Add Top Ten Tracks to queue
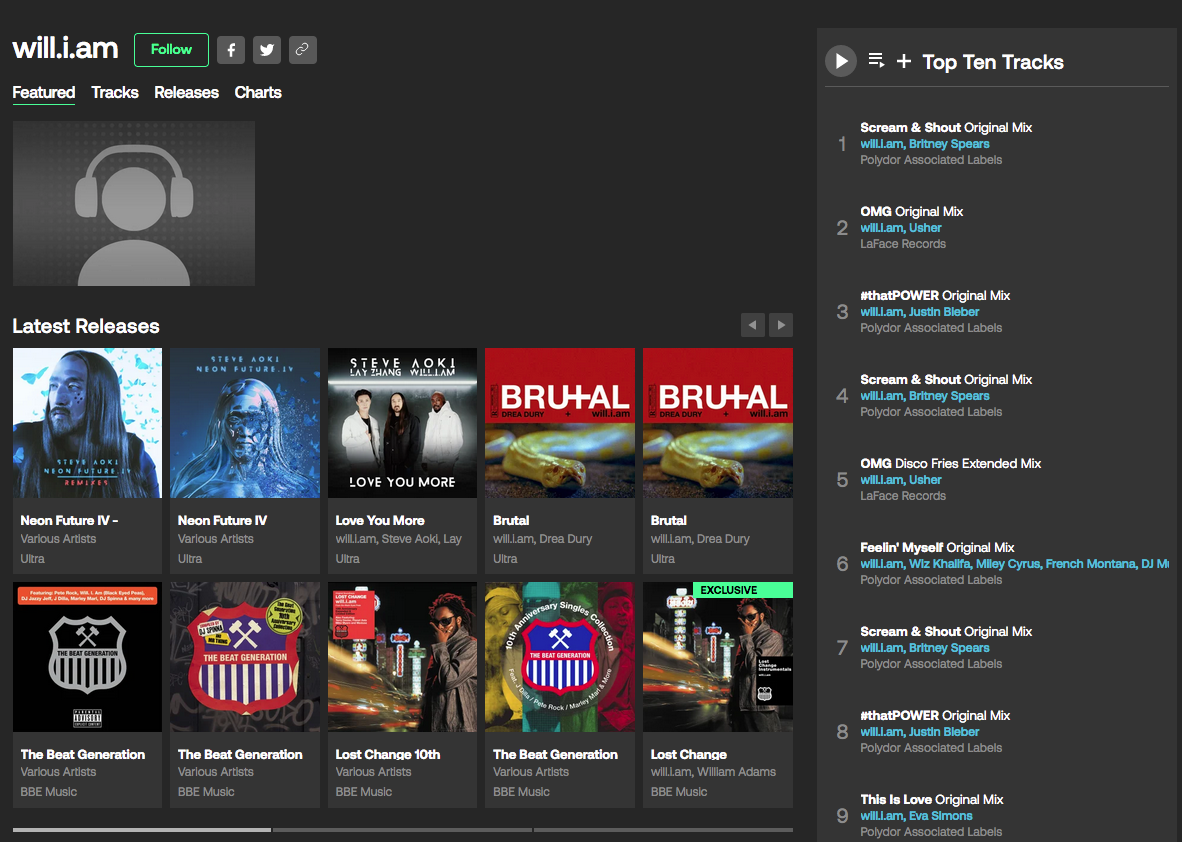This screenshot has width=1182, height=842. (x=876, y=60)
